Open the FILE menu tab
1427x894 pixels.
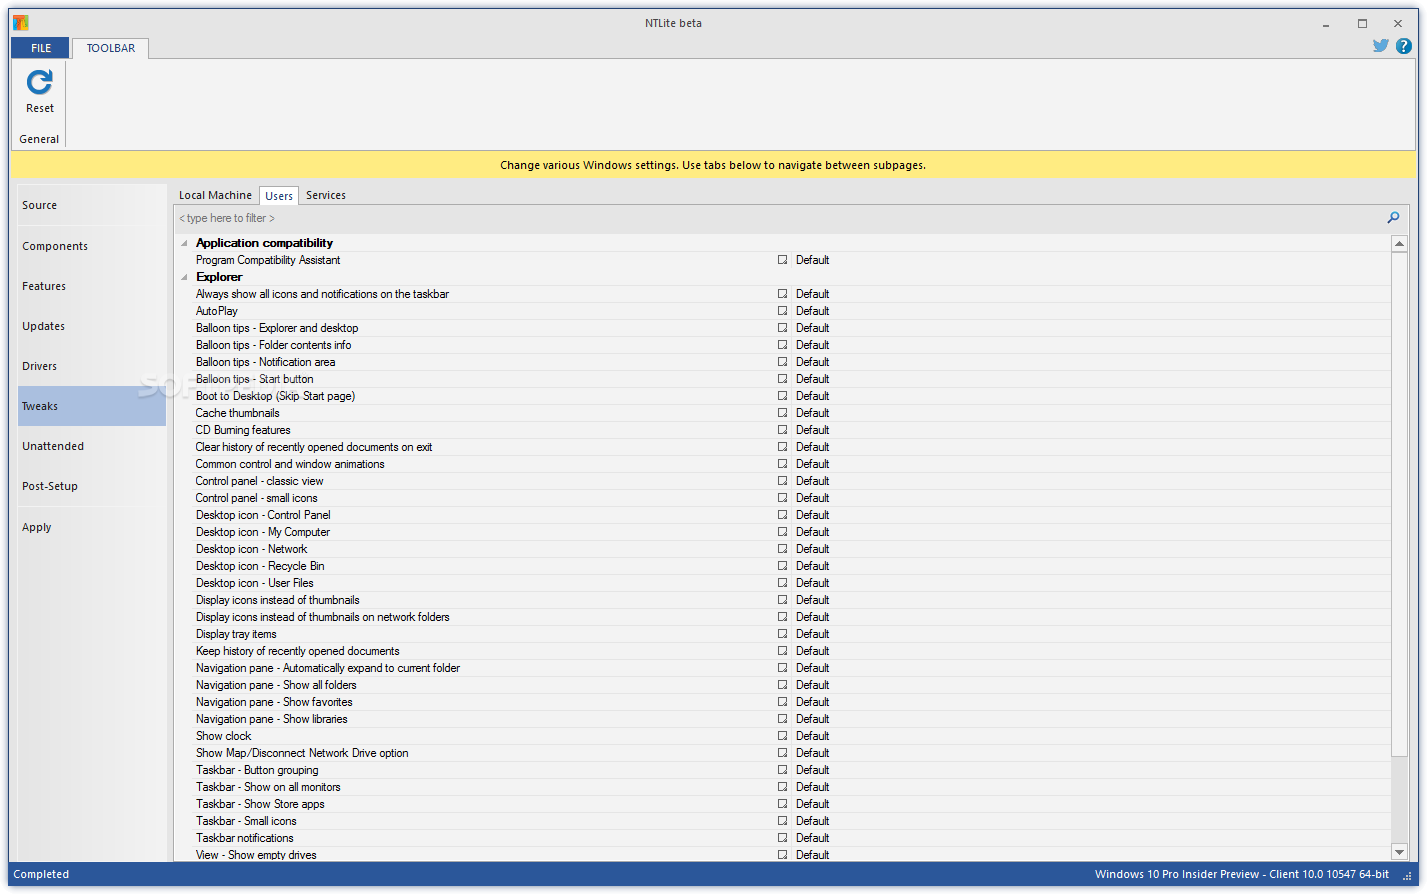tap(41, 48)
